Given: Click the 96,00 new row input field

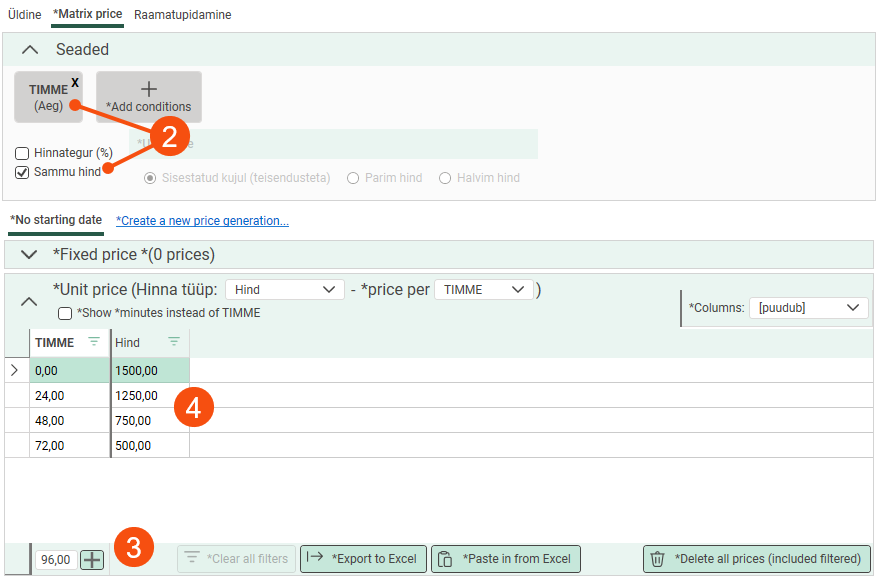Looking at the screenshot, I should click(55, 560).
